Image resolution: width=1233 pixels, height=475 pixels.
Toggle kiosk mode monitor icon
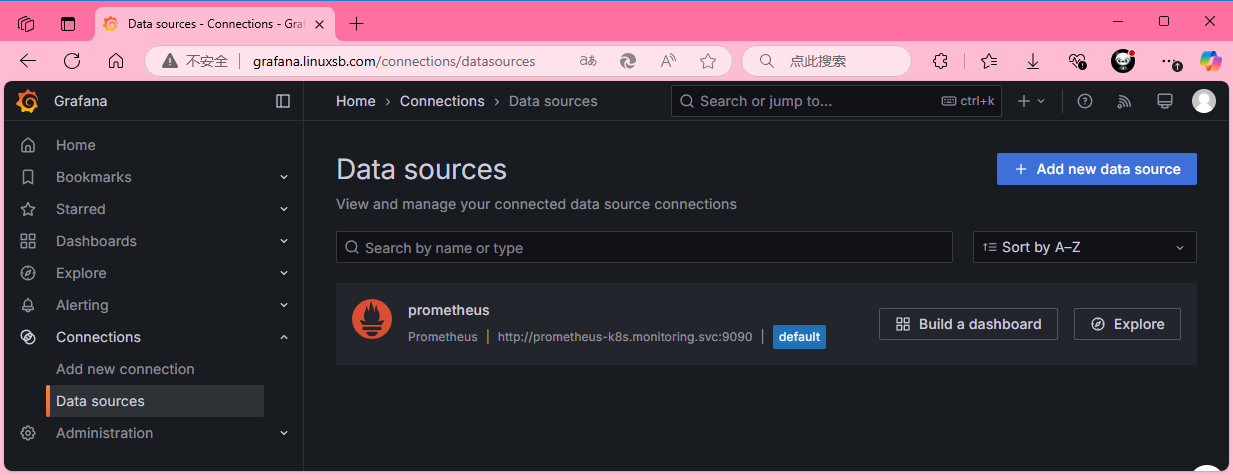(1164, 101)
